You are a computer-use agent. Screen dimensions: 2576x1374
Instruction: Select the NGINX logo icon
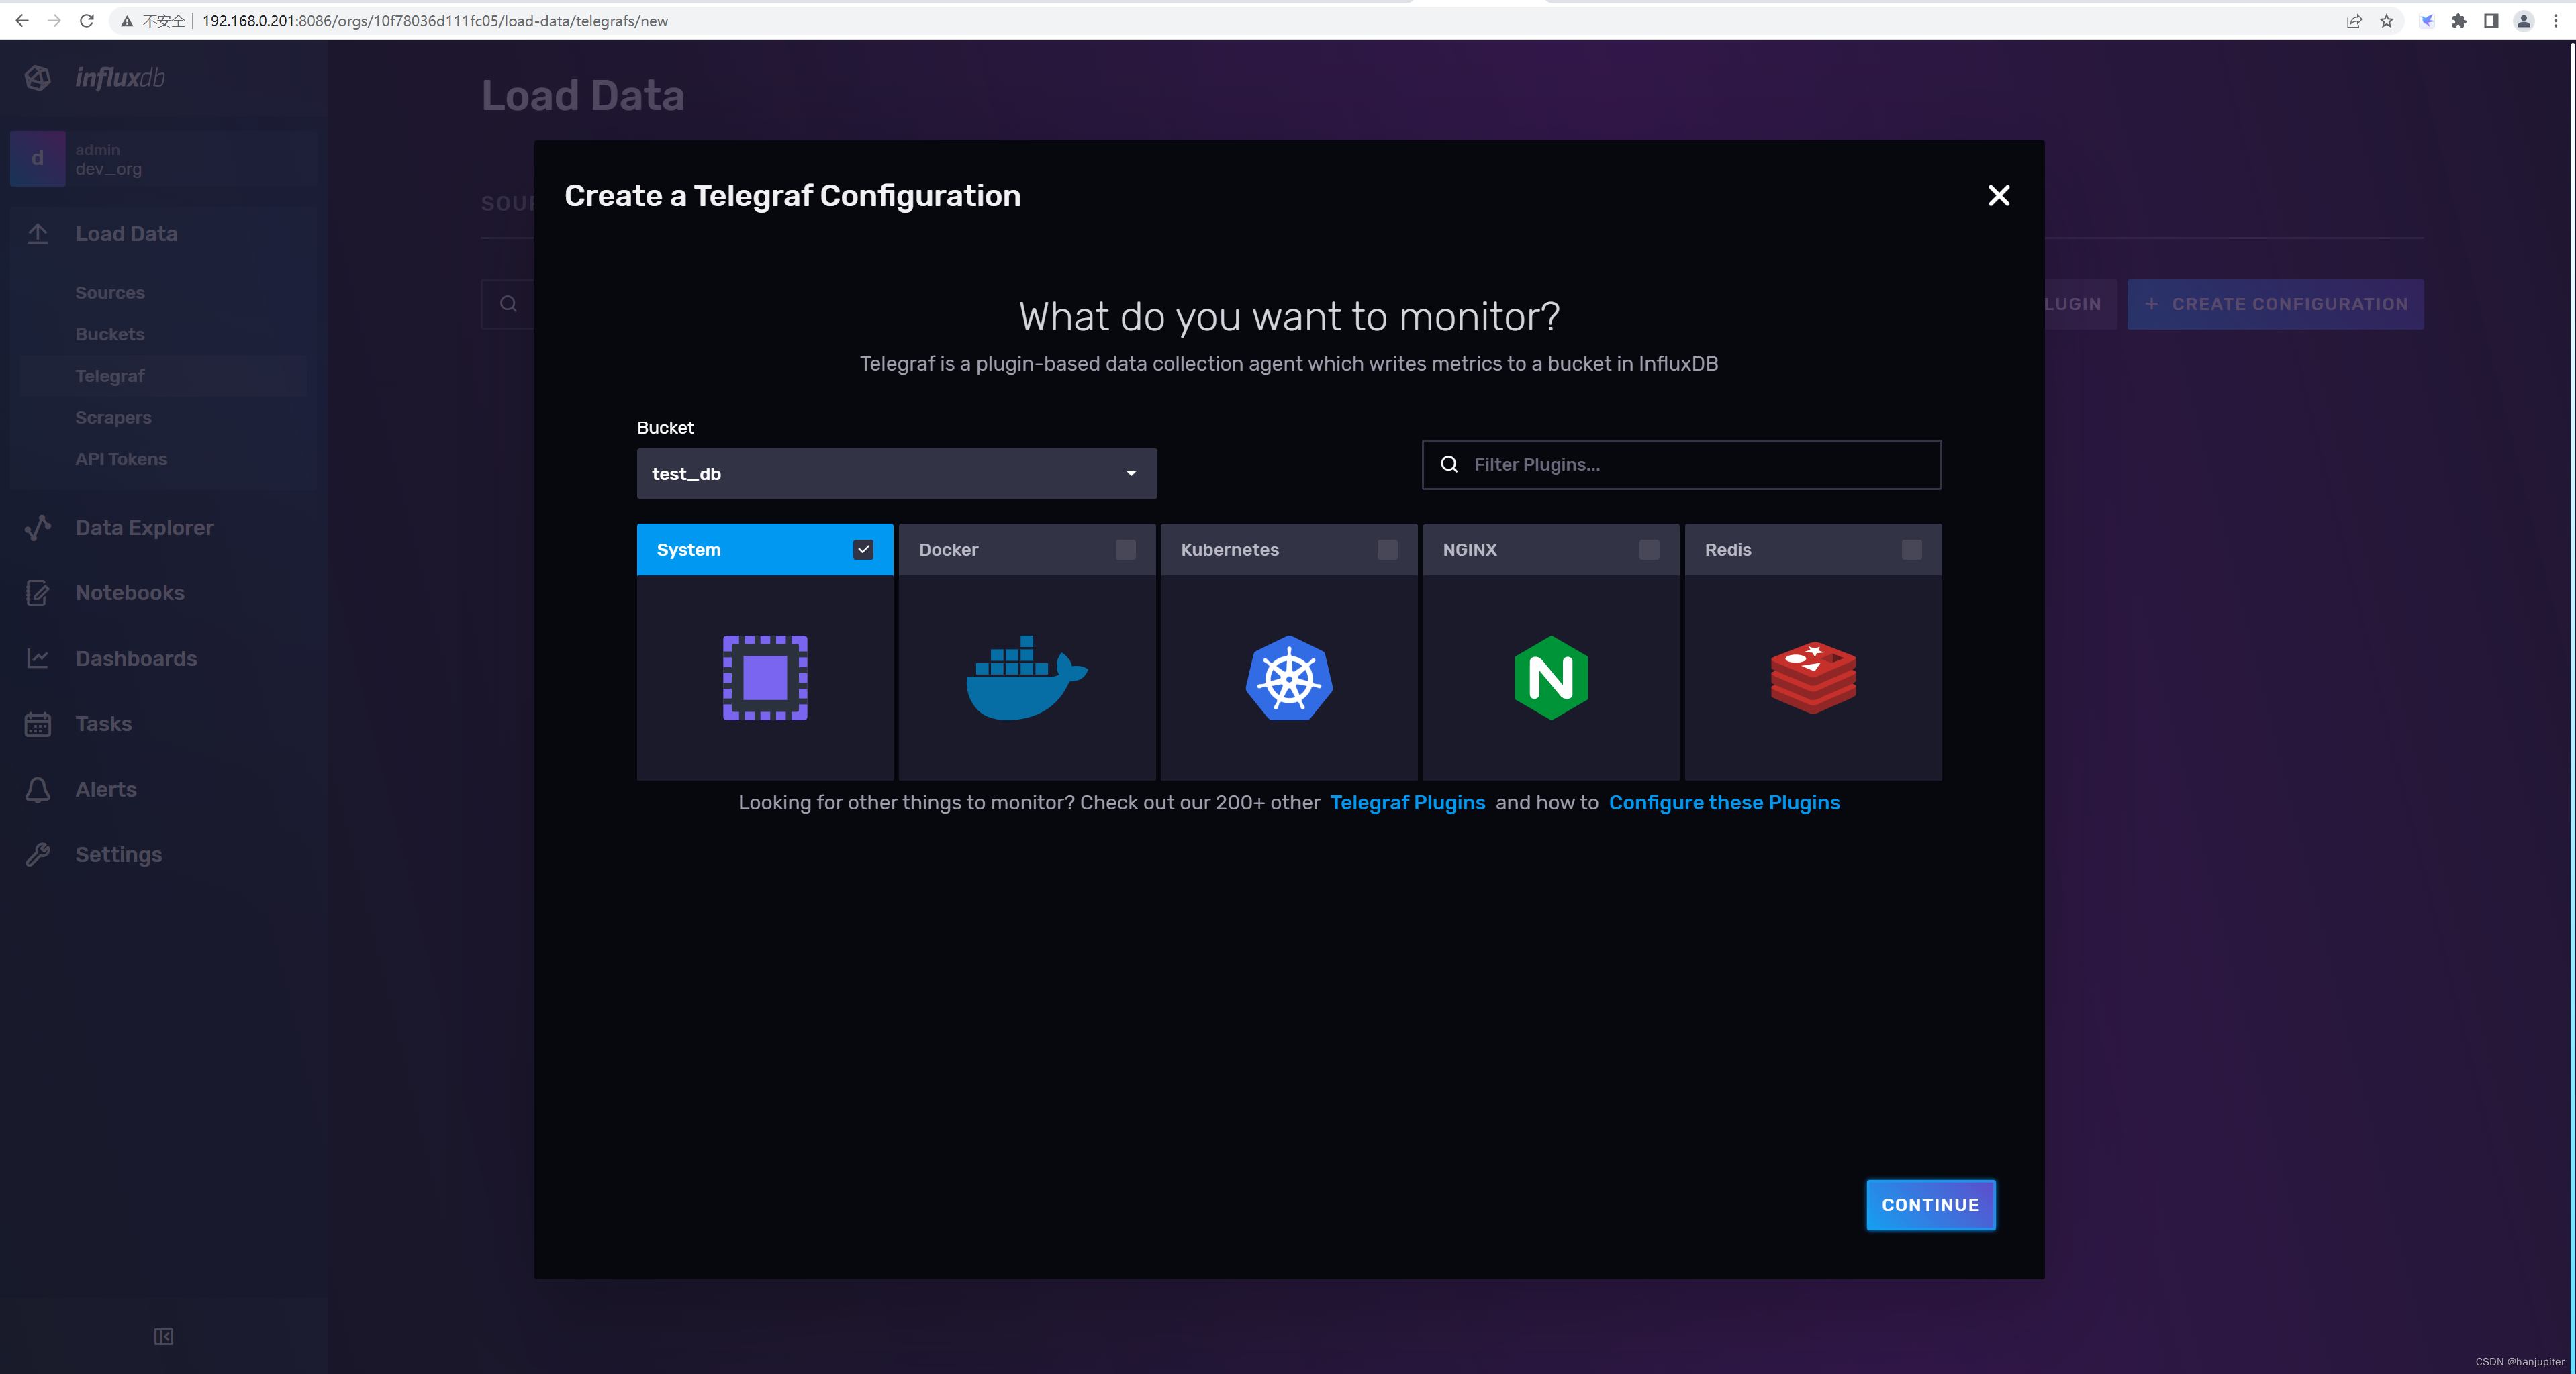[1551, 678]
